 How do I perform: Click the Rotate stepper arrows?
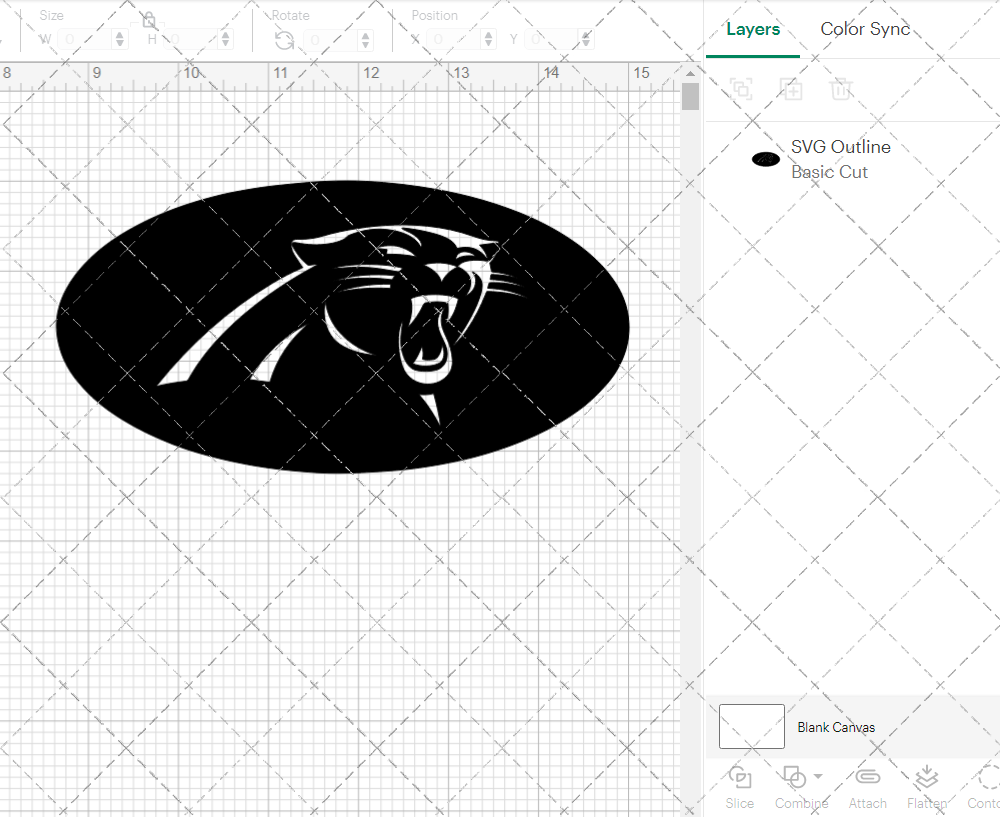coord(365,40)
